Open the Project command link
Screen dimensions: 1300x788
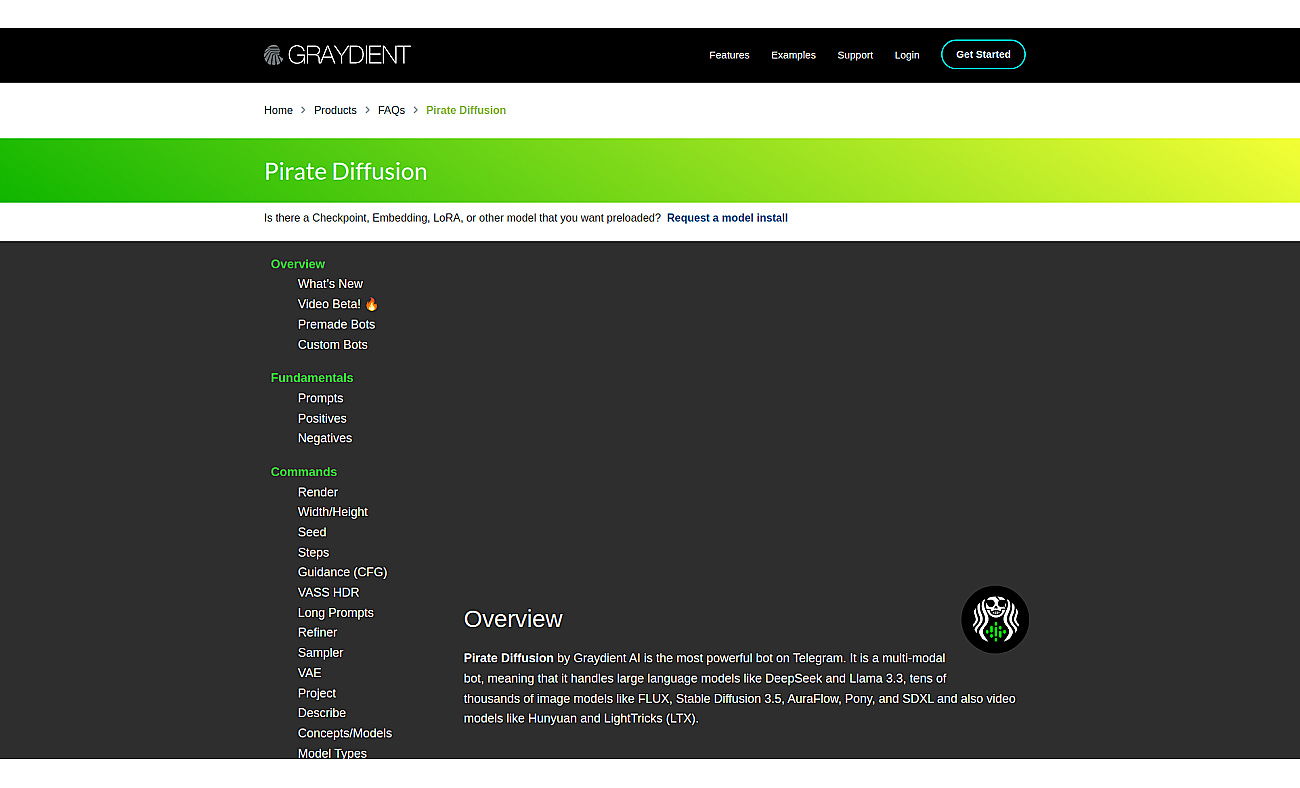coord(317,693)
